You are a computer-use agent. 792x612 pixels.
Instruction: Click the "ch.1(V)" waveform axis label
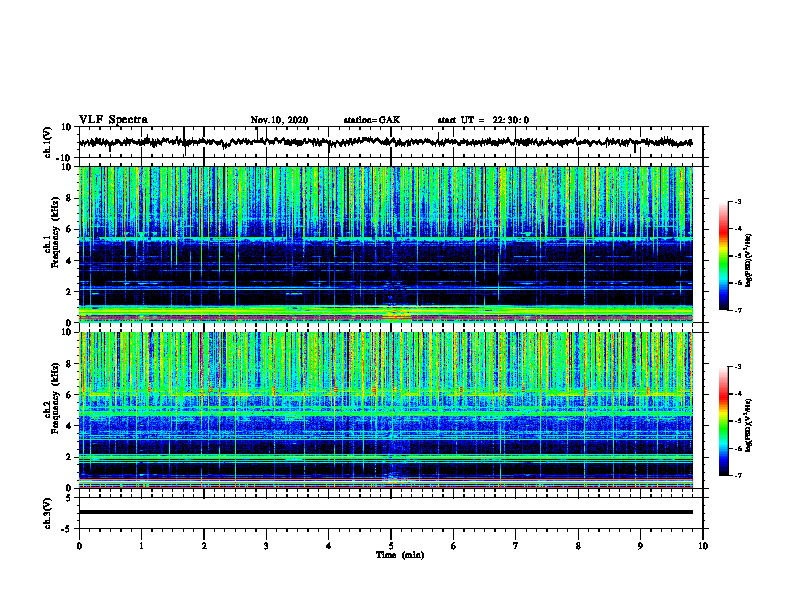(x=48, y=142)
